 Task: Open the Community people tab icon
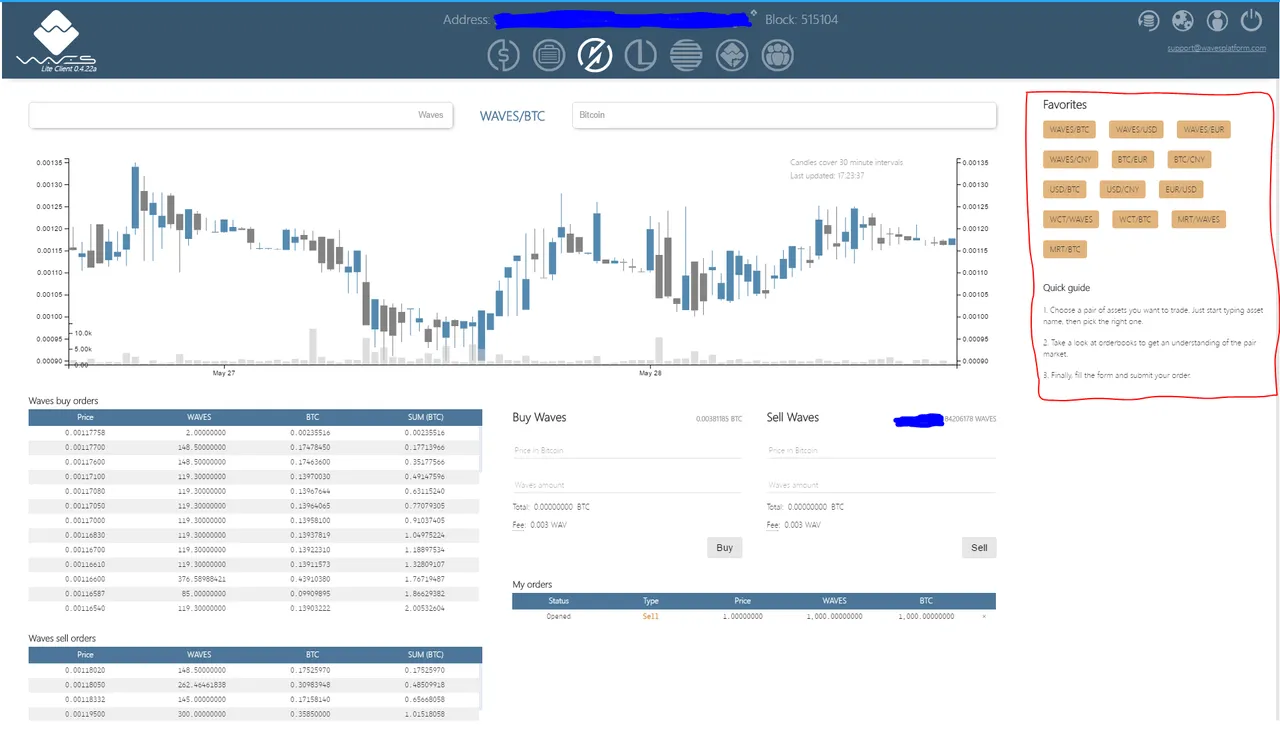[x=778, y=55]
